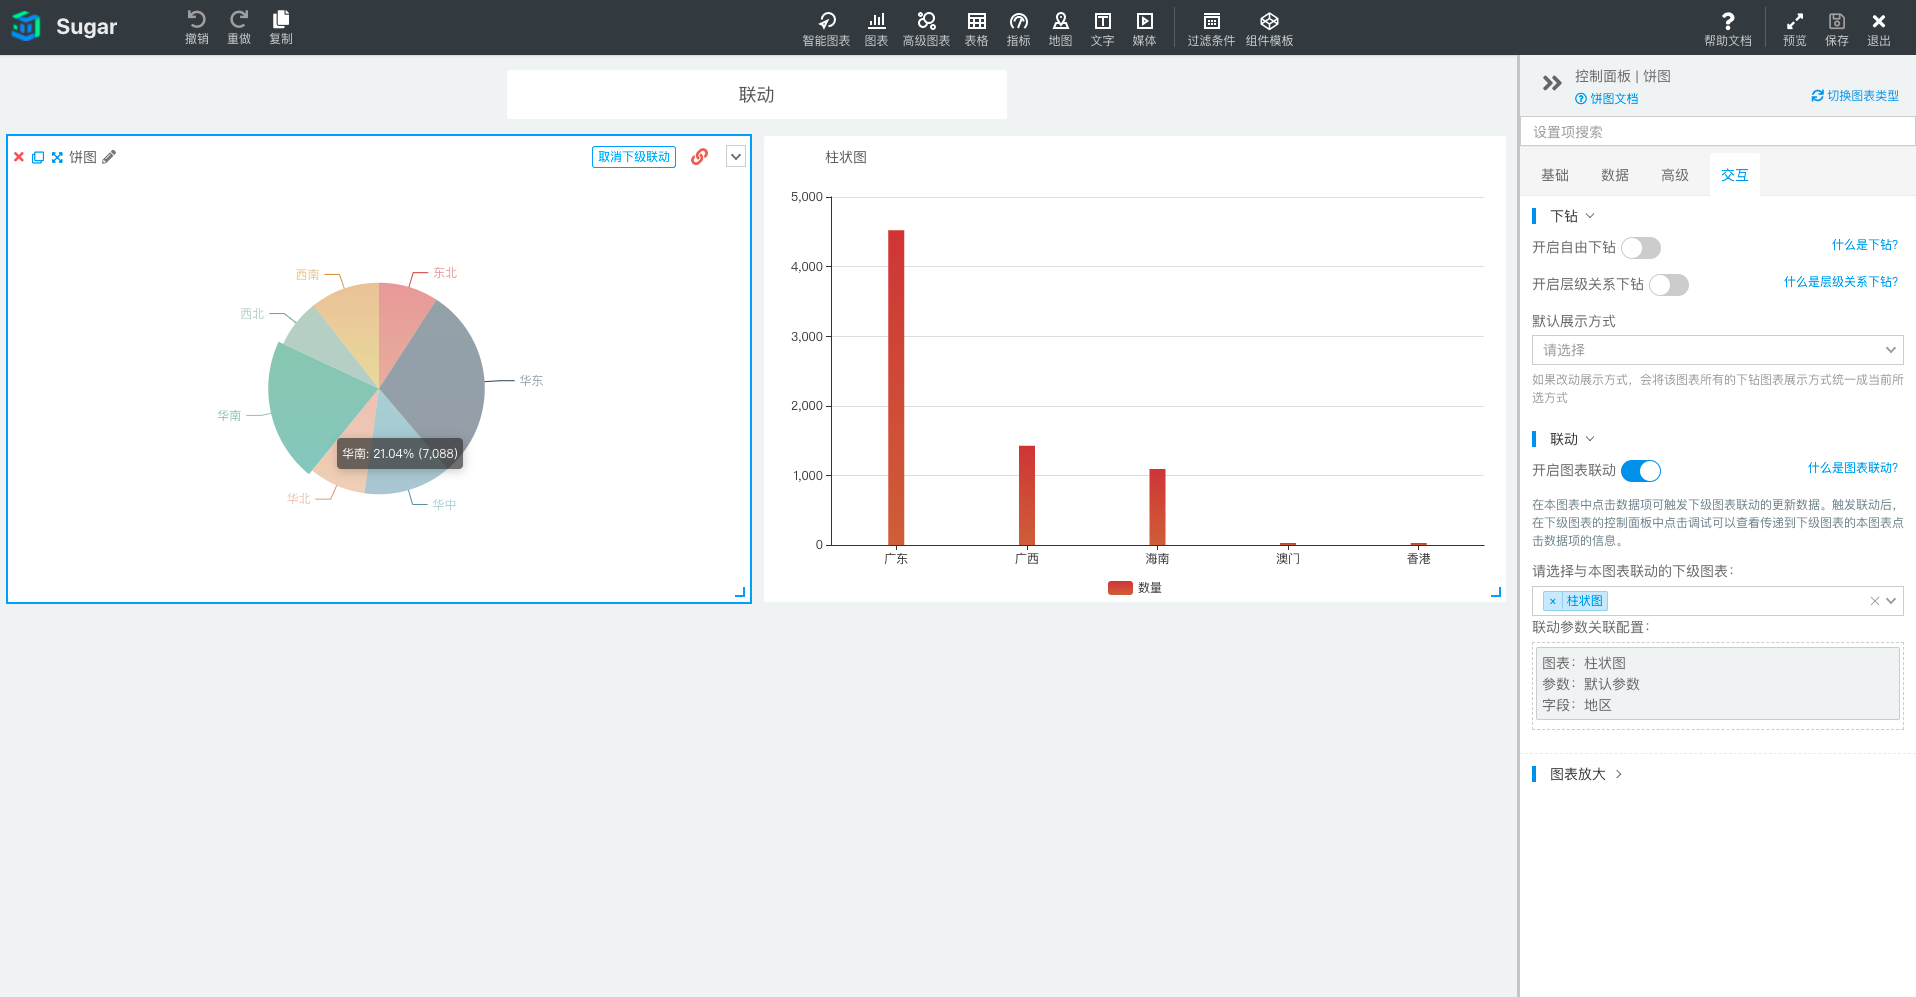Add a Media (媒体) component
Image resolution: width=1916 pixels, height=997 pixels.
[1144, 29]
